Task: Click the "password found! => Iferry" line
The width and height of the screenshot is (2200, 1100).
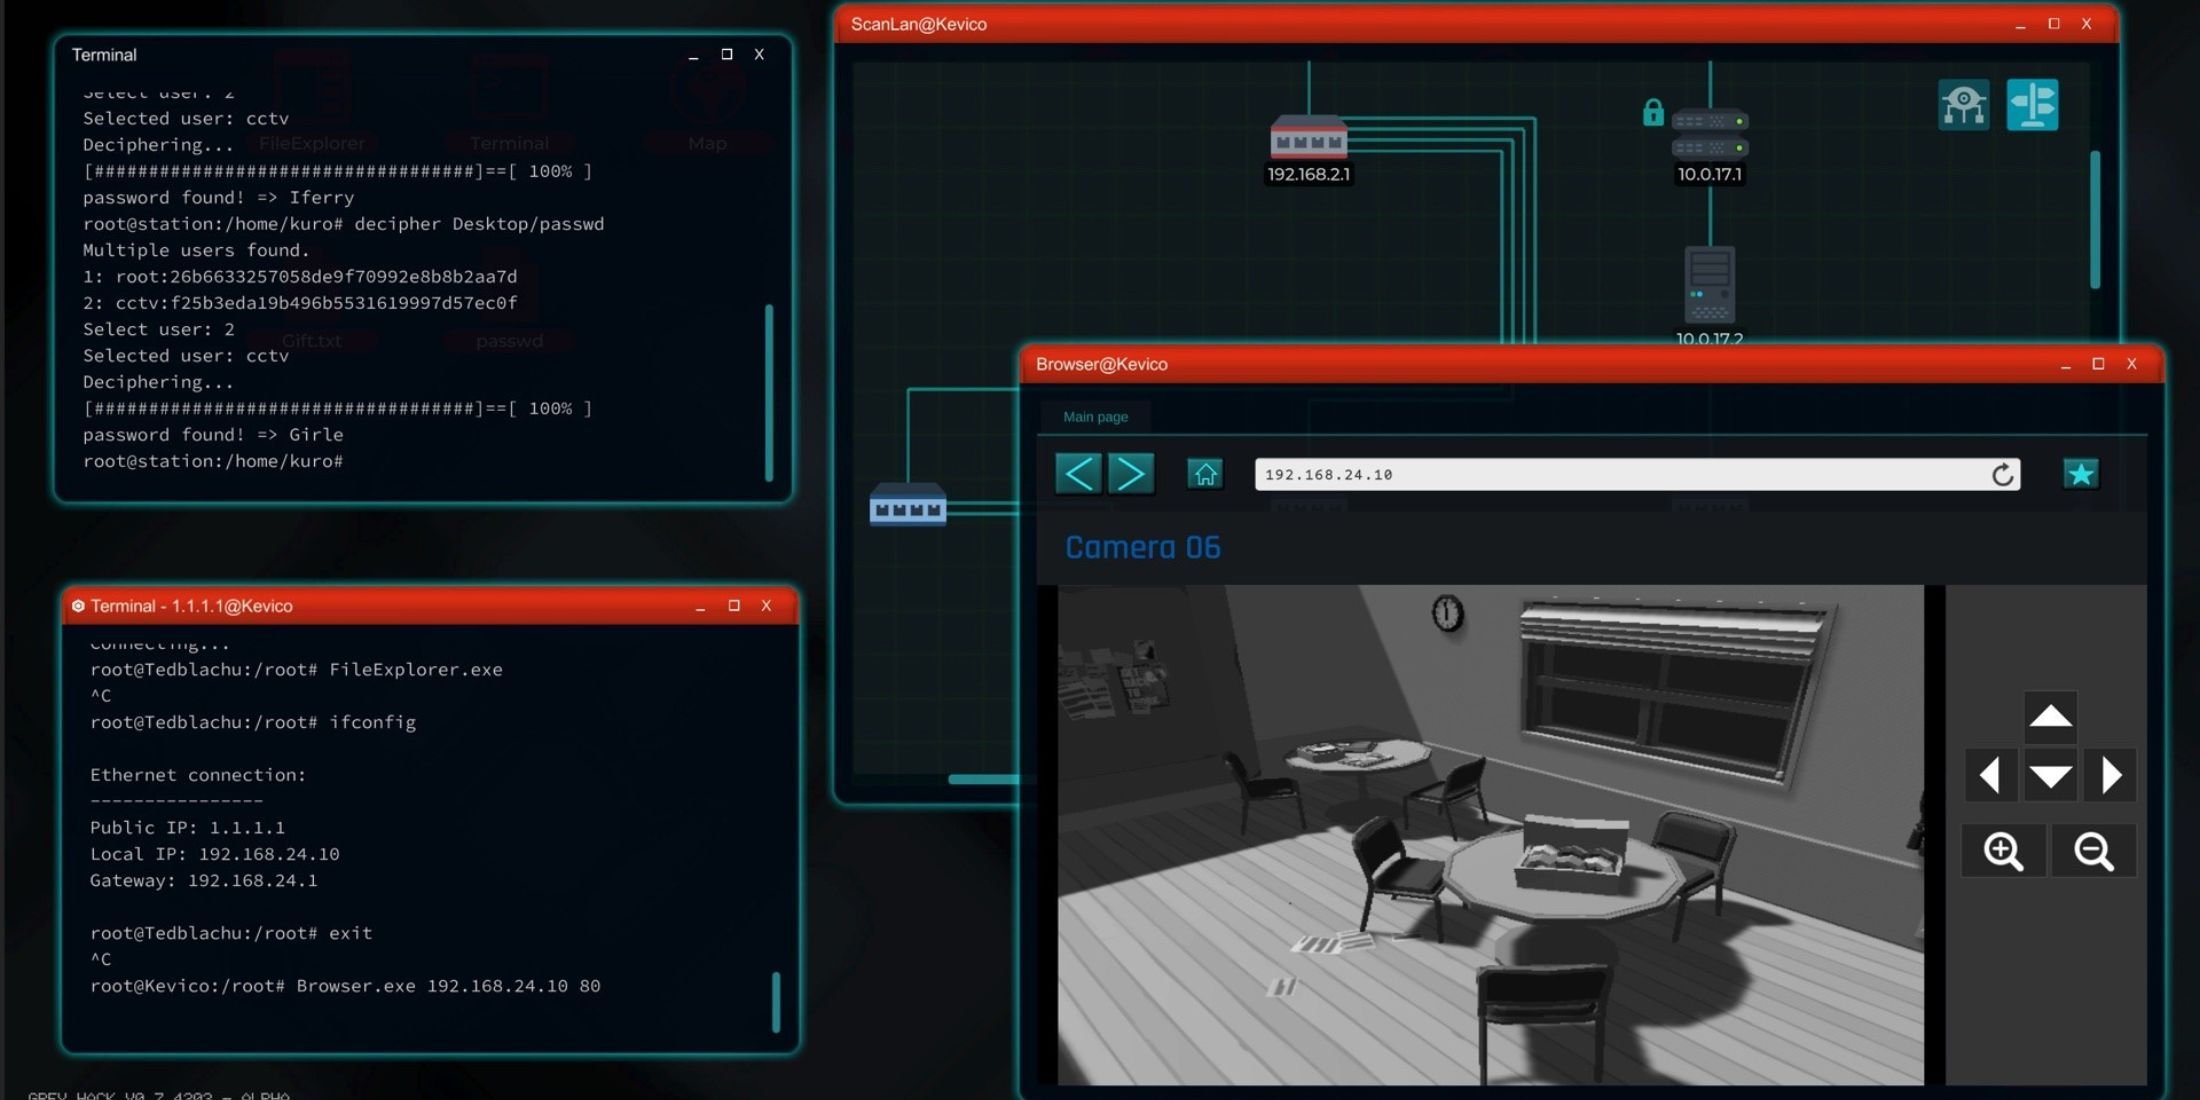Action: 218,198
